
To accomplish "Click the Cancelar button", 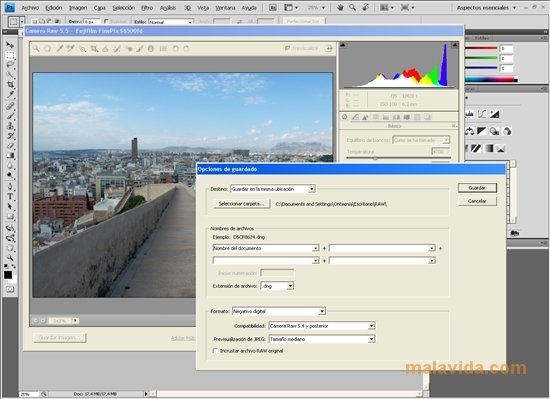I will pyautogui.click(x=477, y=201).
